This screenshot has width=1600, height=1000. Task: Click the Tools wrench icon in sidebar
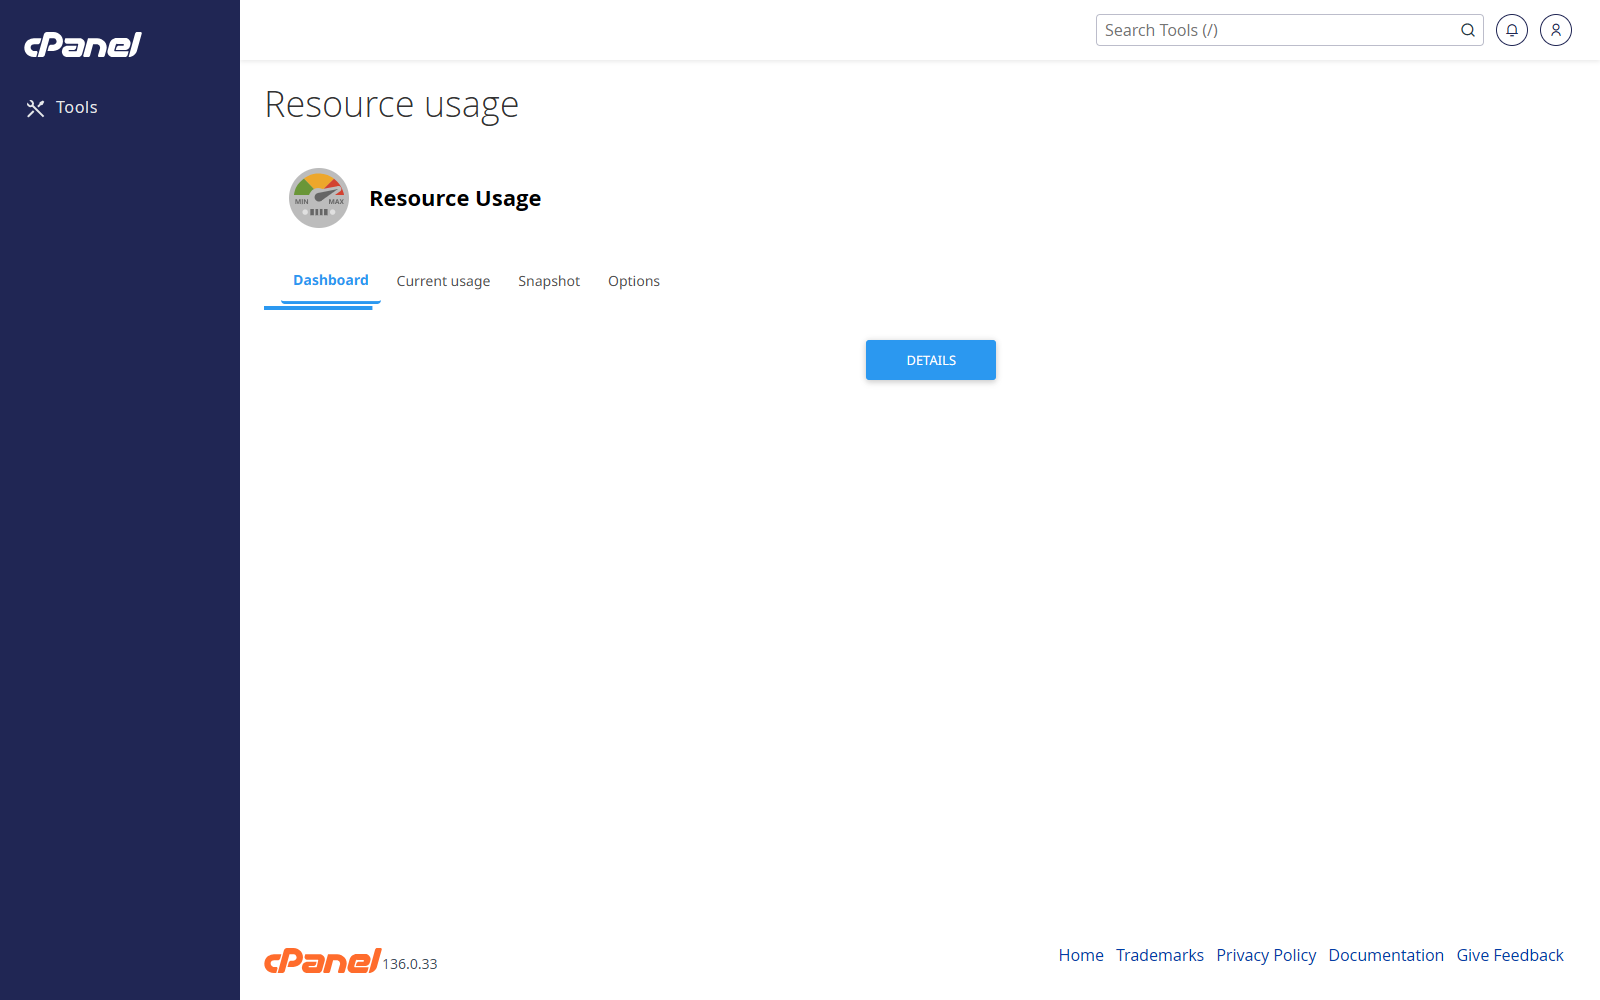click(36, 108)
